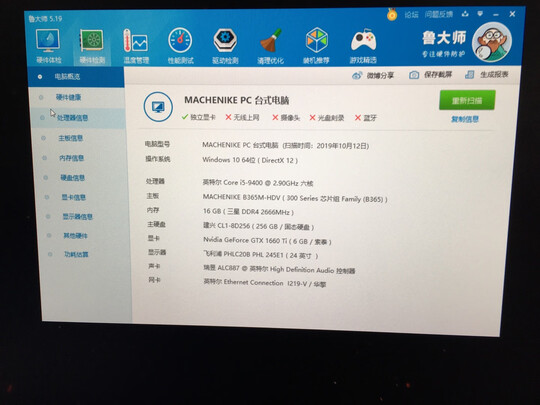Click the Nvidia GeForce GTX 1660 Ti value
The height and width of the screenshot is (405, 540).
(x=267, y=241)
